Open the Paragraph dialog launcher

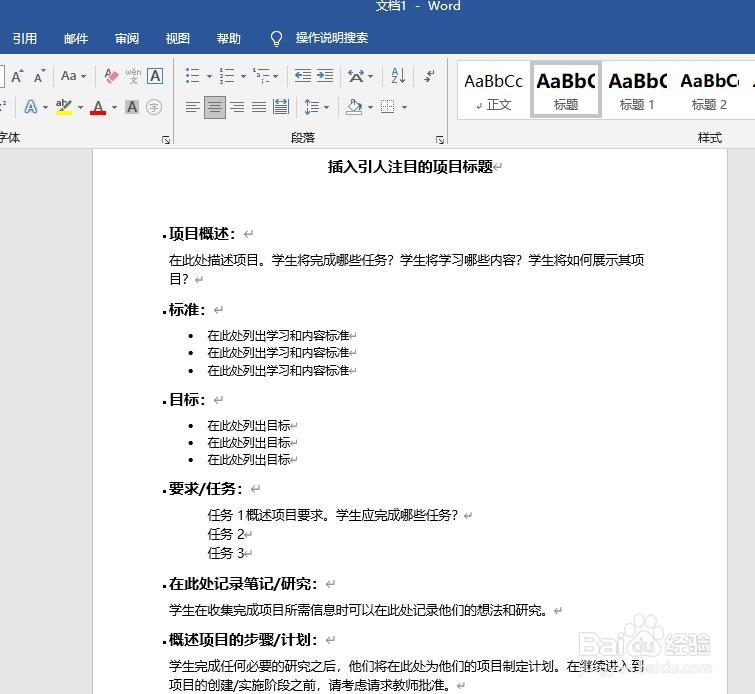click(440, 140)
